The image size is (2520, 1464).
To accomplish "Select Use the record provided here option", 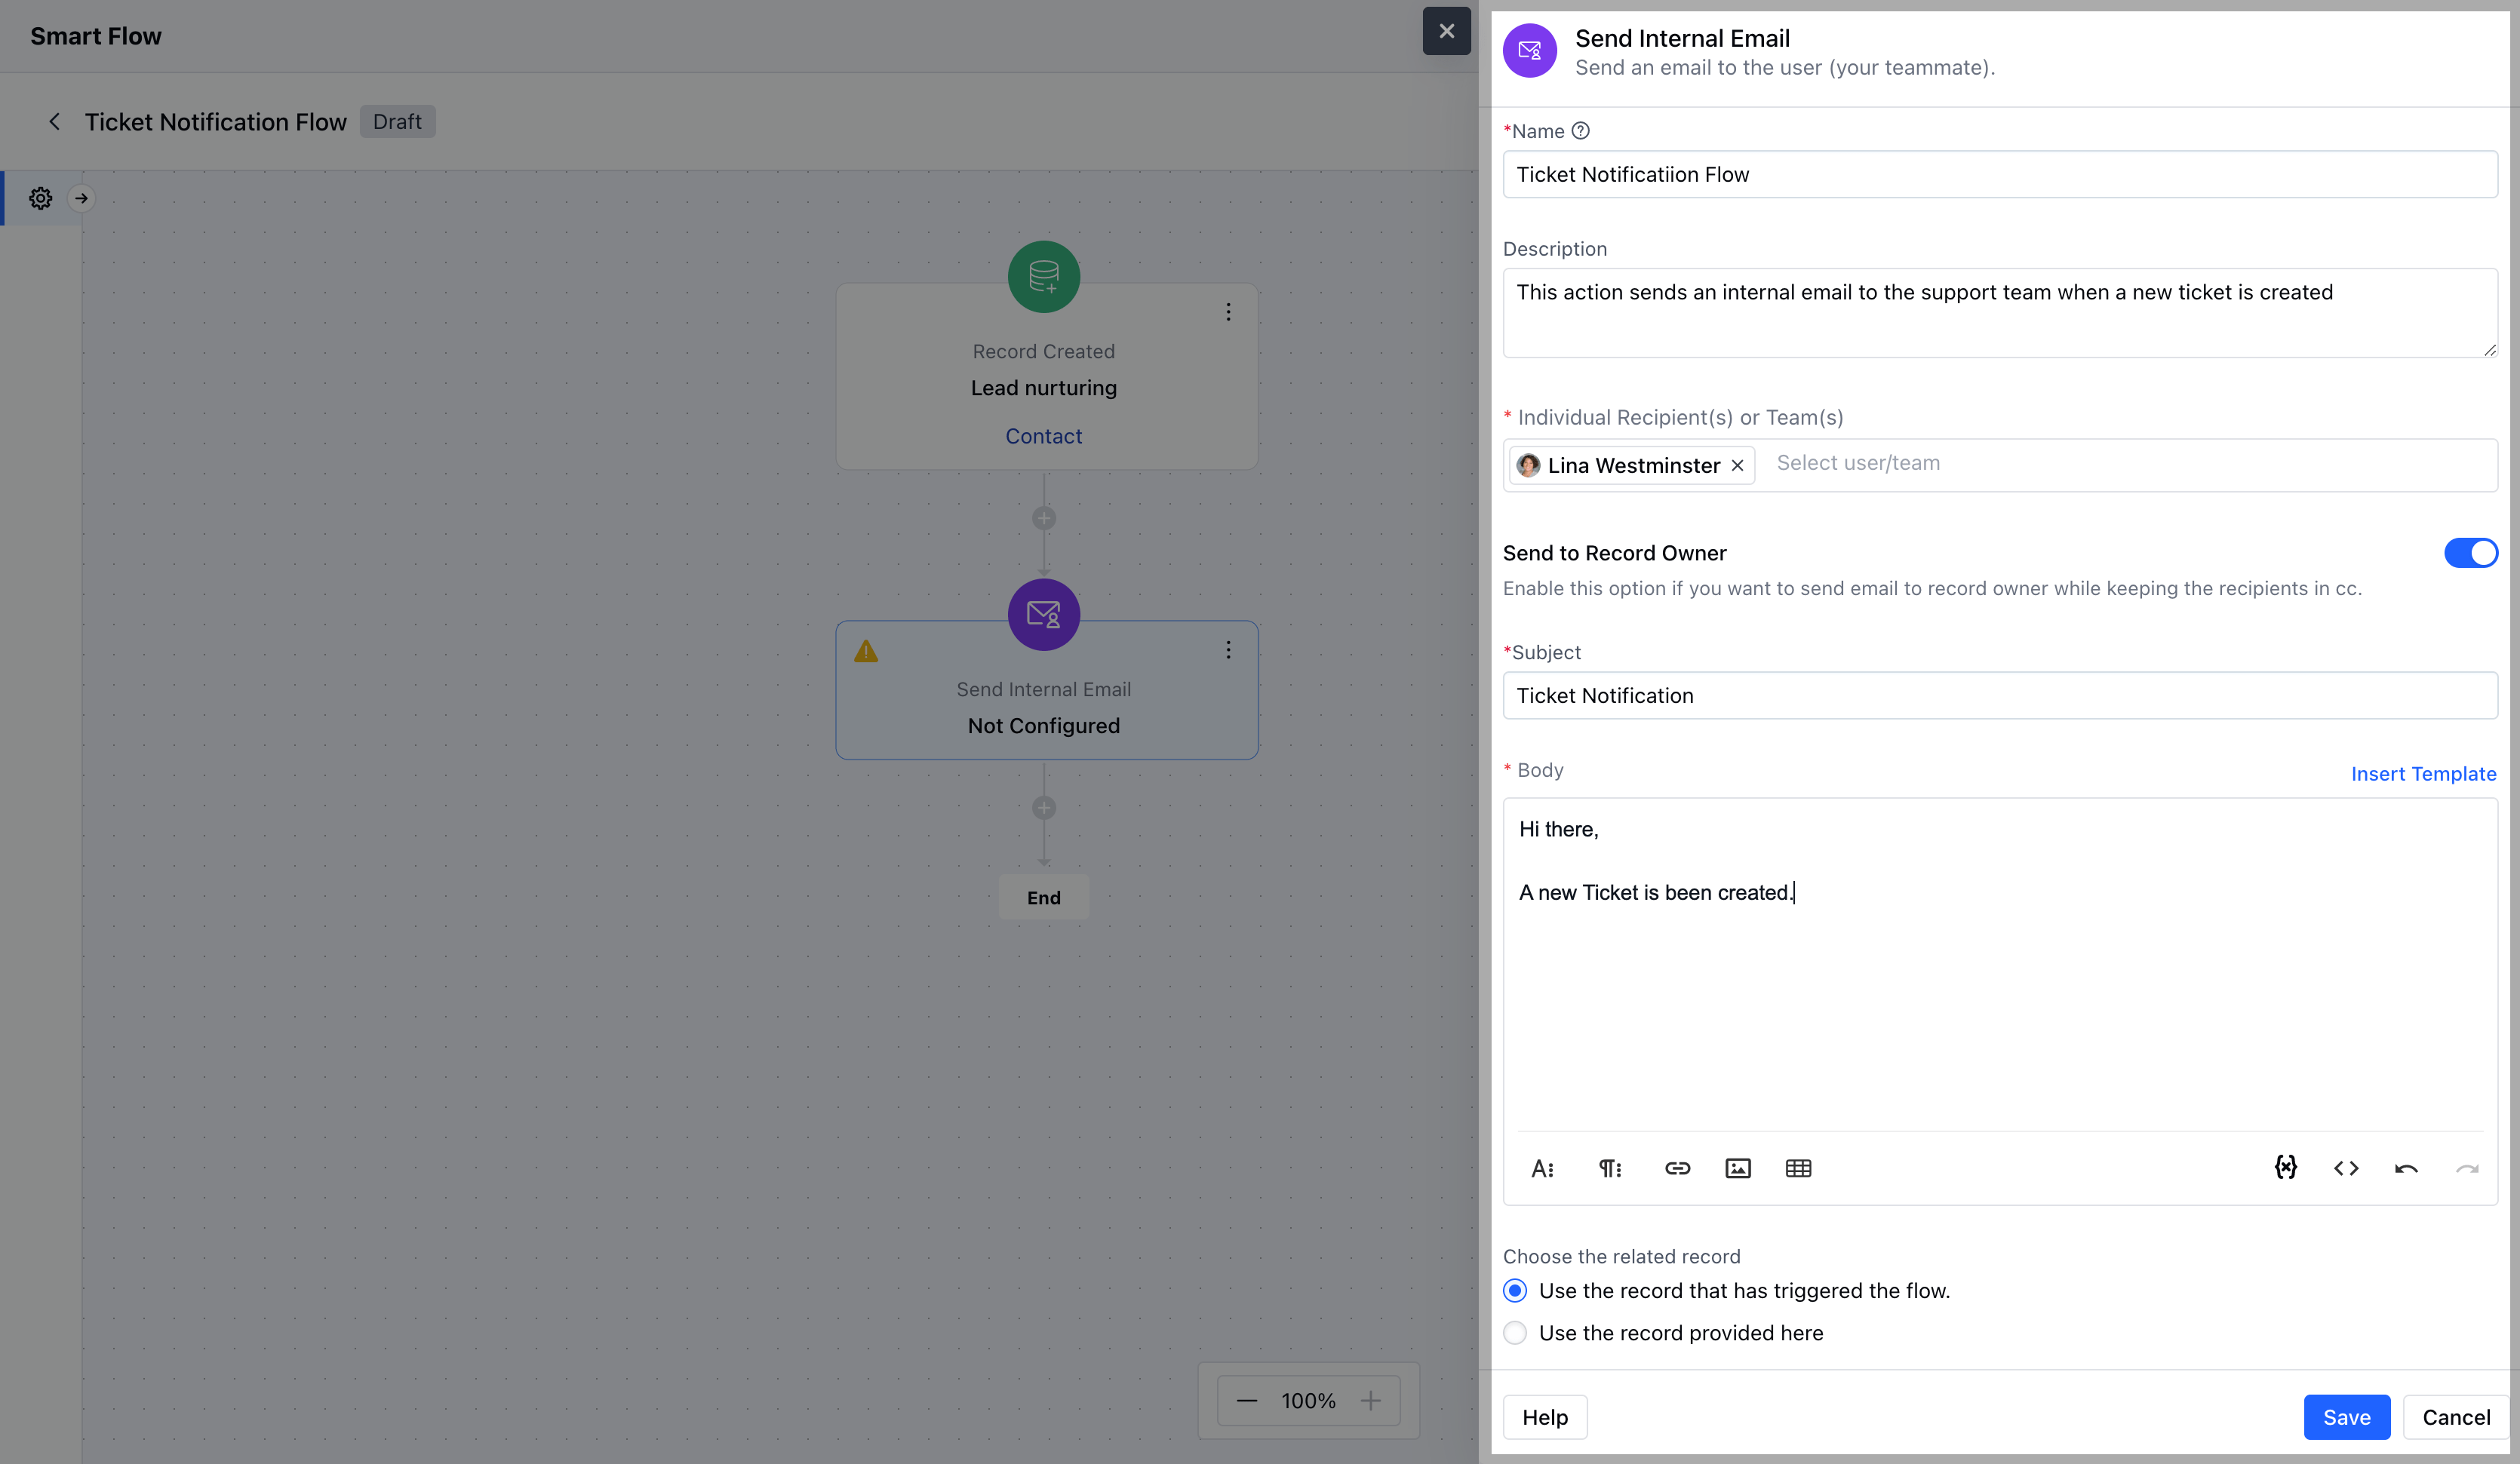I will tap(1515, 1333).
